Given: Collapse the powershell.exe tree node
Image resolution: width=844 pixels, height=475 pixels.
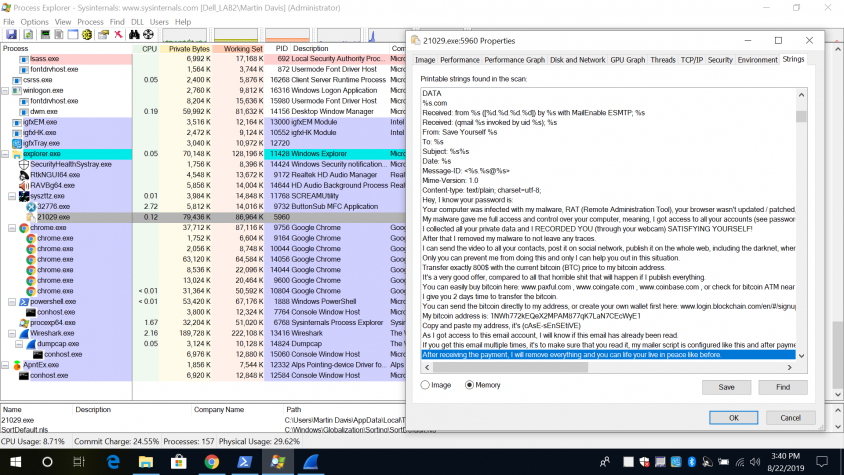Looking at the screenshot, I should pos(12,302).
